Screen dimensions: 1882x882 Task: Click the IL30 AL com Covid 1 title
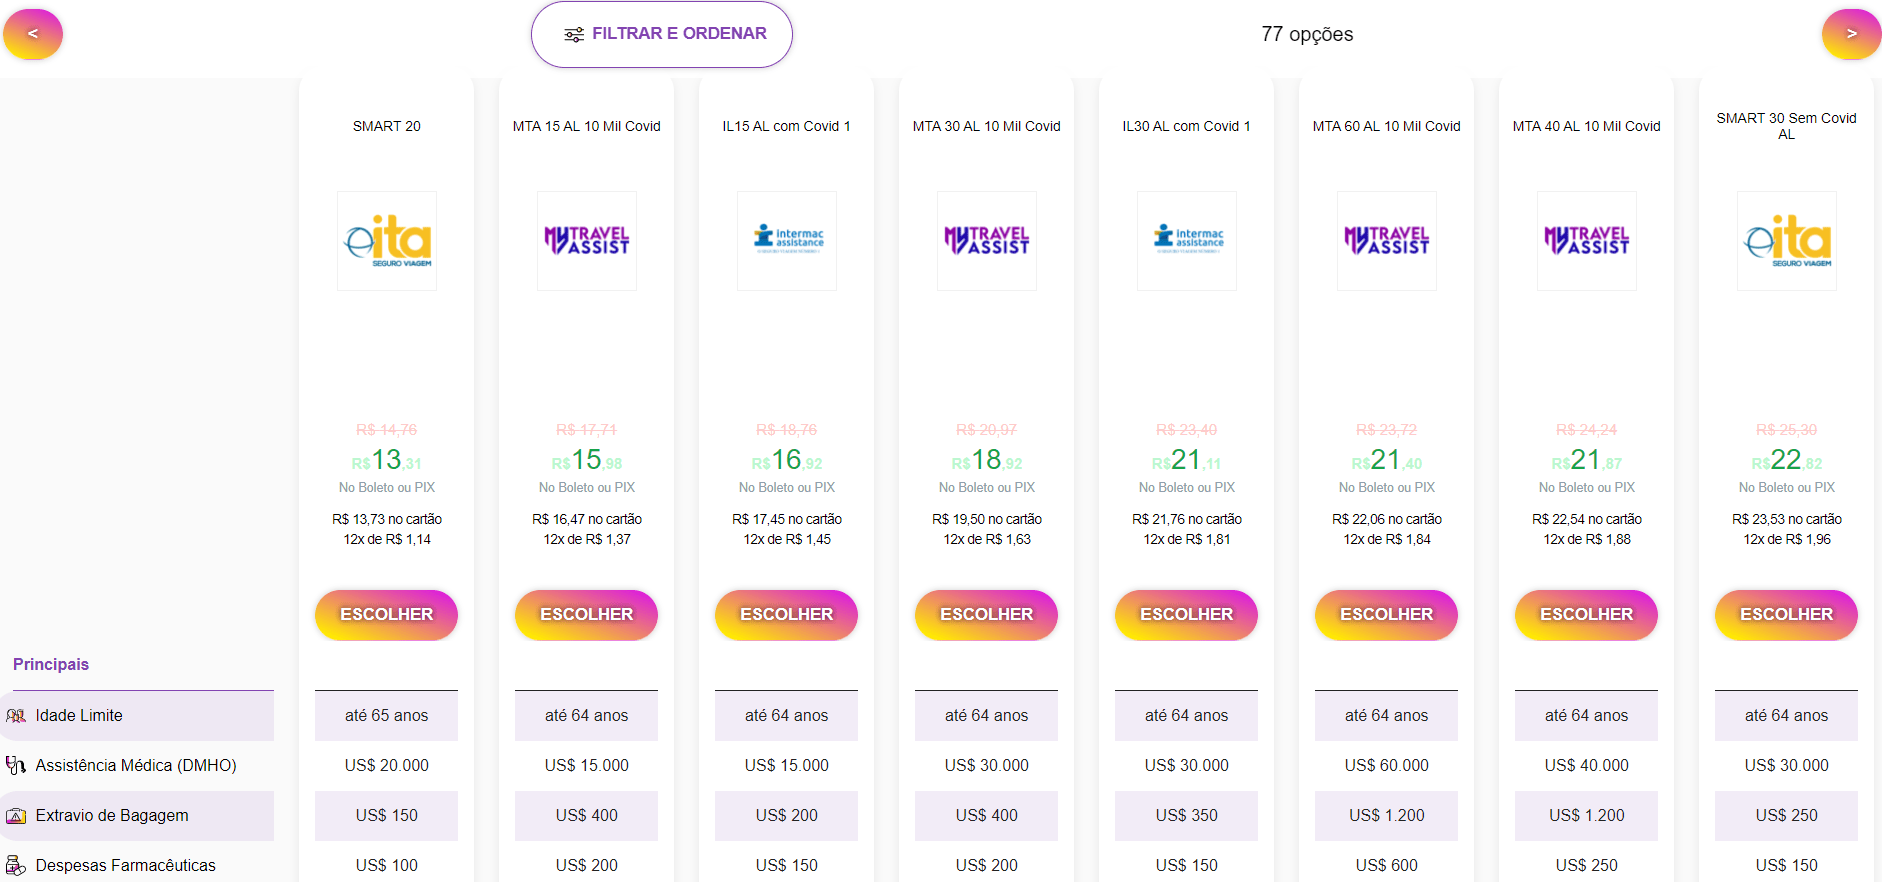coord(1187,126)
